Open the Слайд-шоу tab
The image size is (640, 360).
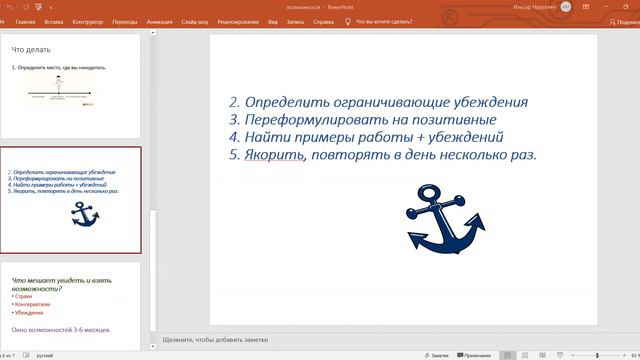[195, 22]
